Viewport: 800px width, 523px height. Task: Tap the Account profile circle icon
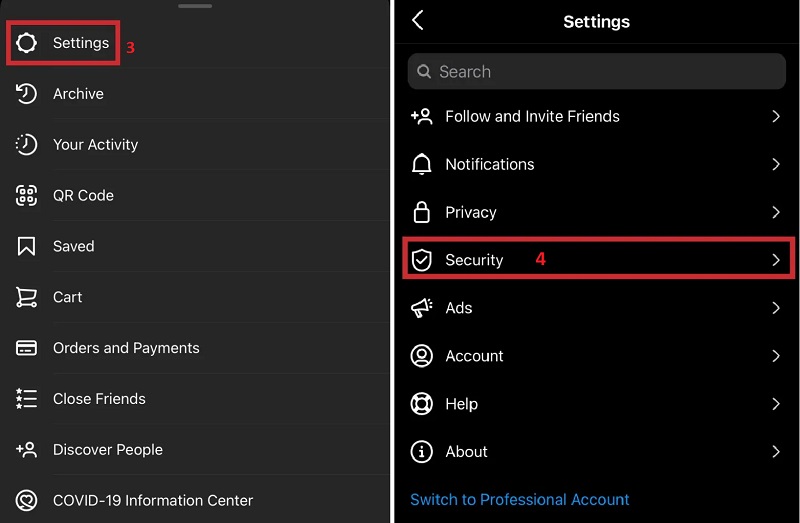click(421, 356)
